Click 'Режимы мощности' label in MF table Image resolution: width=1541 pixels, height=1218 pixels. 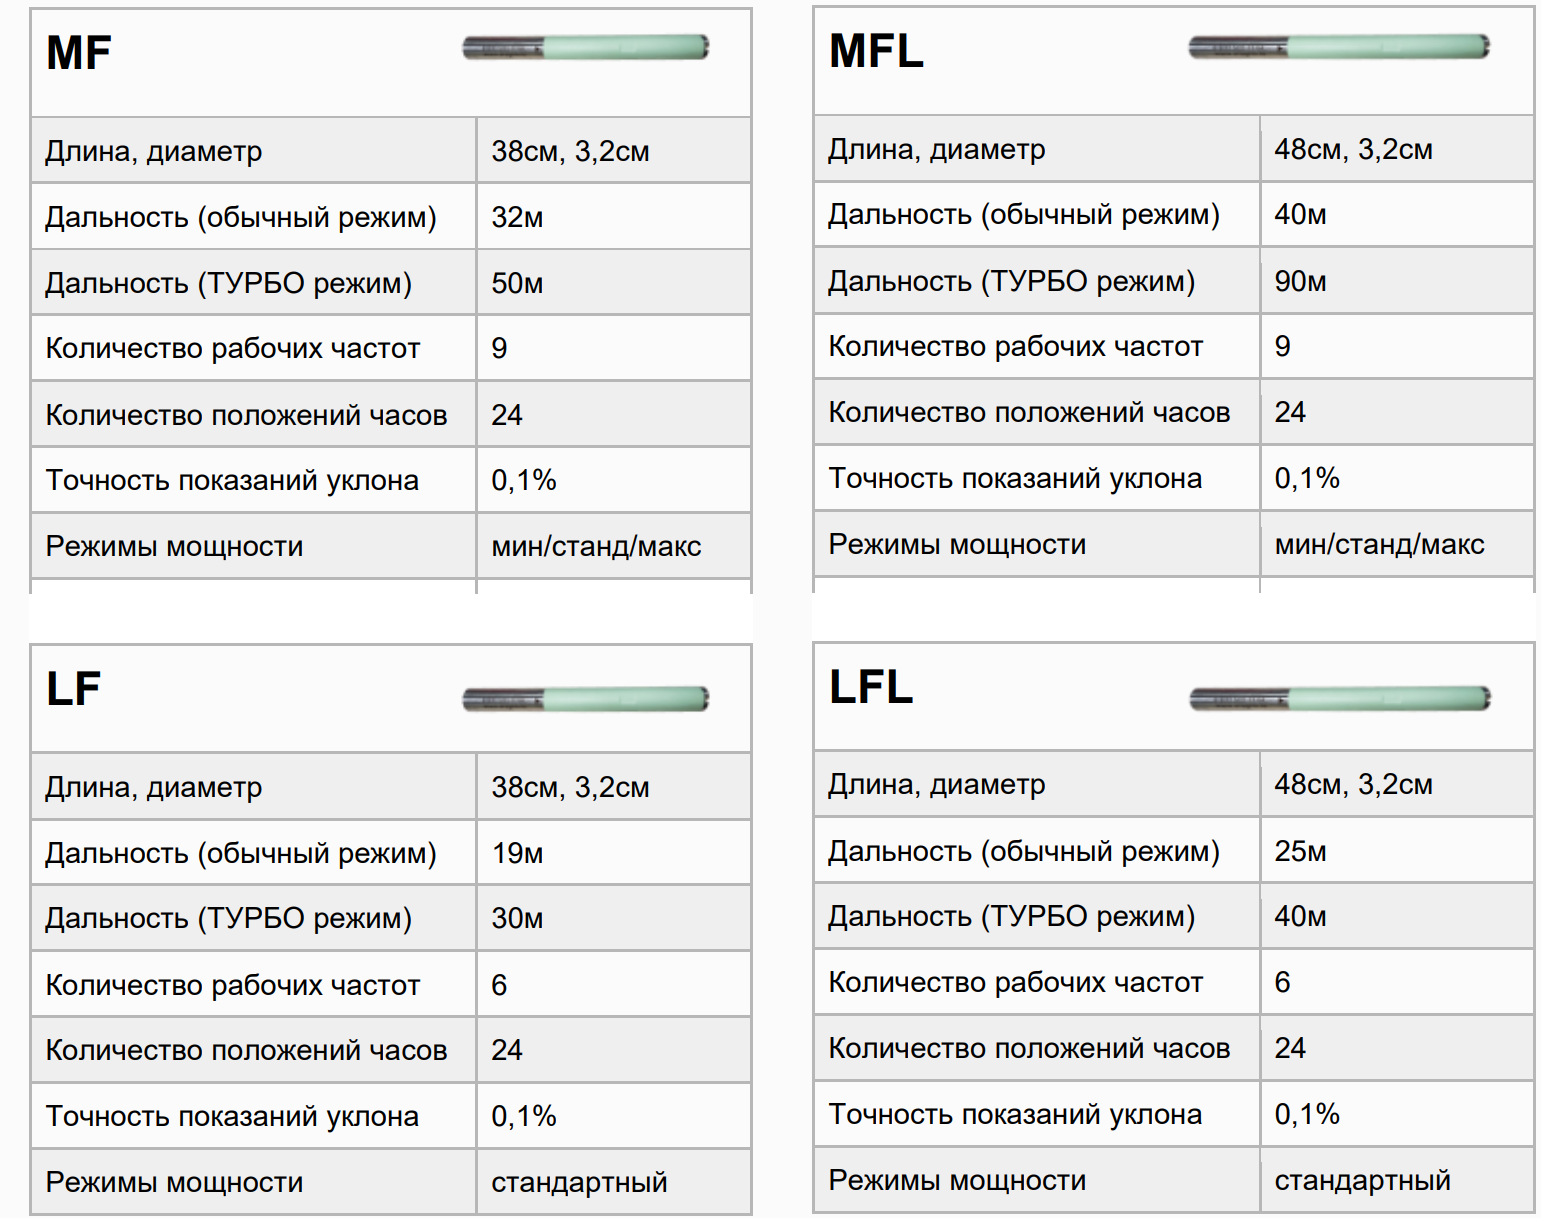click(x=174, y=546)
